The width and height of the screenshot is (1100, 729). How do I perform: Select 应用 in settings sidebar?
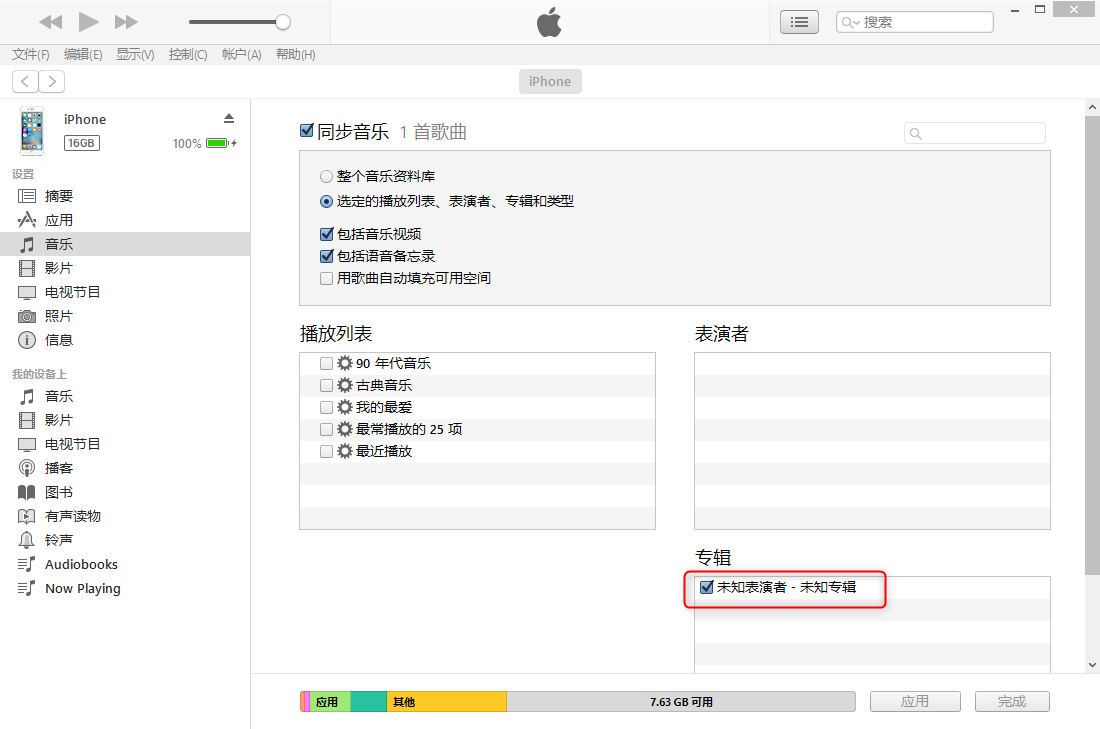[x=125, y=220]
